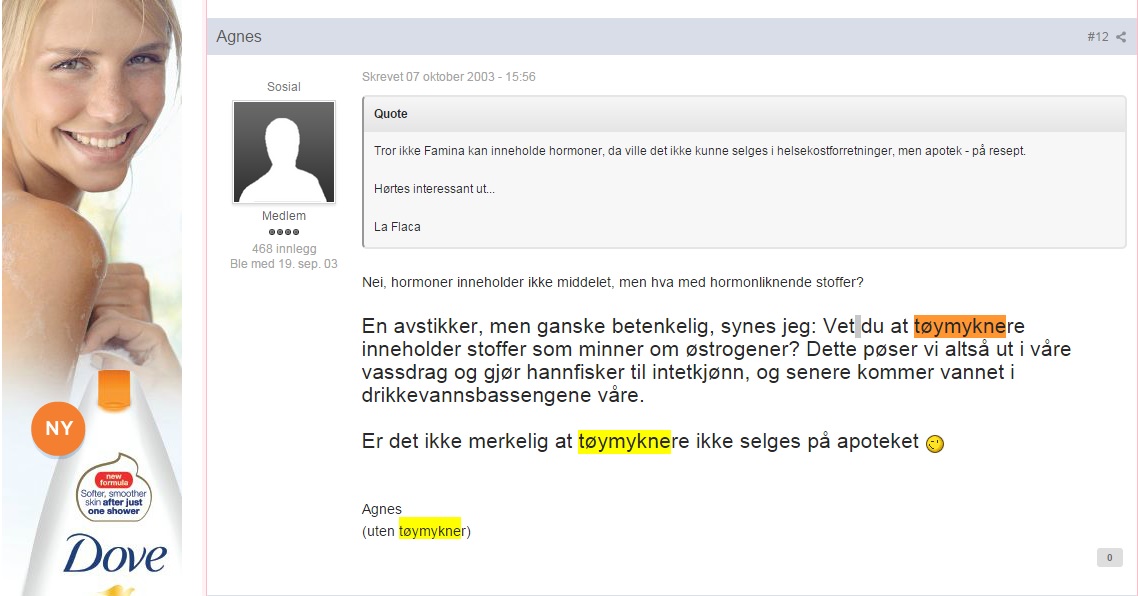Open Agnes's profile from the post header
This screenshot has width=1138, height=596.
pos(239,36)
